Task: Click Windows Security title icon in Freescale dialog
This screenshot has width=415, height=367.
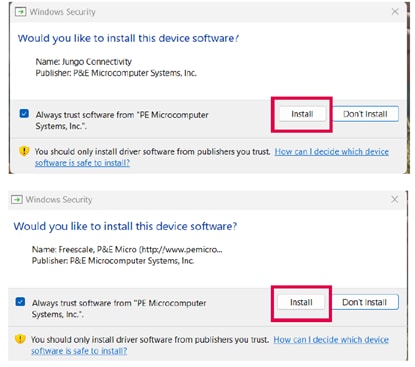Action: (17, 200)
